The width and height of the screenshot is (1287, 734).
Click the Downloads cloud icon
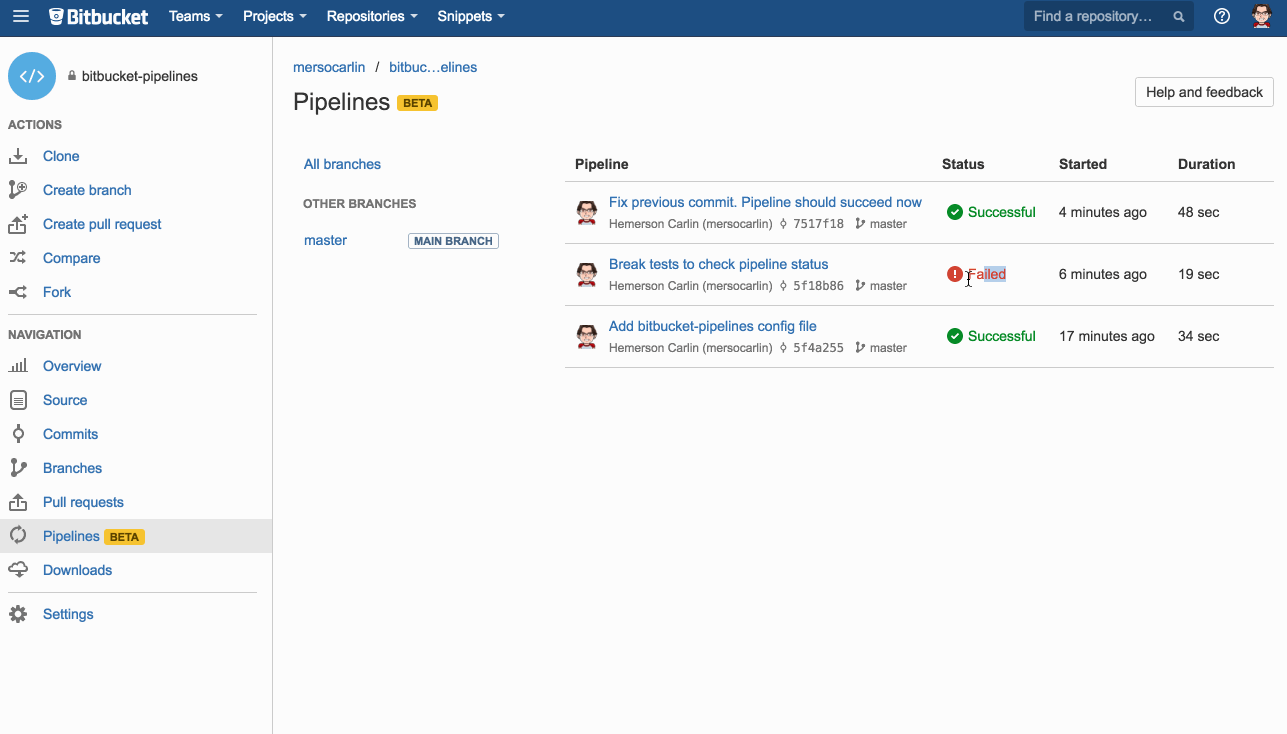point(18,570)
